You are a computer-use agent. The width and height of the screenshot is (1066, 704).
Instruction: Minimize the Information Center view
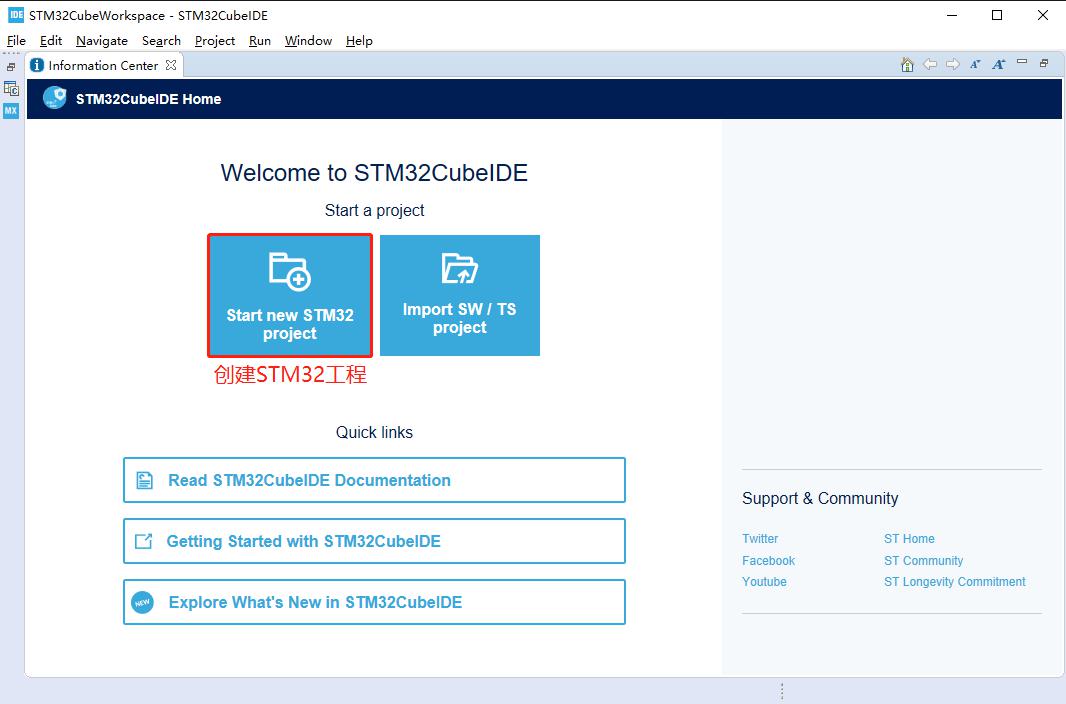(x=1022, y=62)
